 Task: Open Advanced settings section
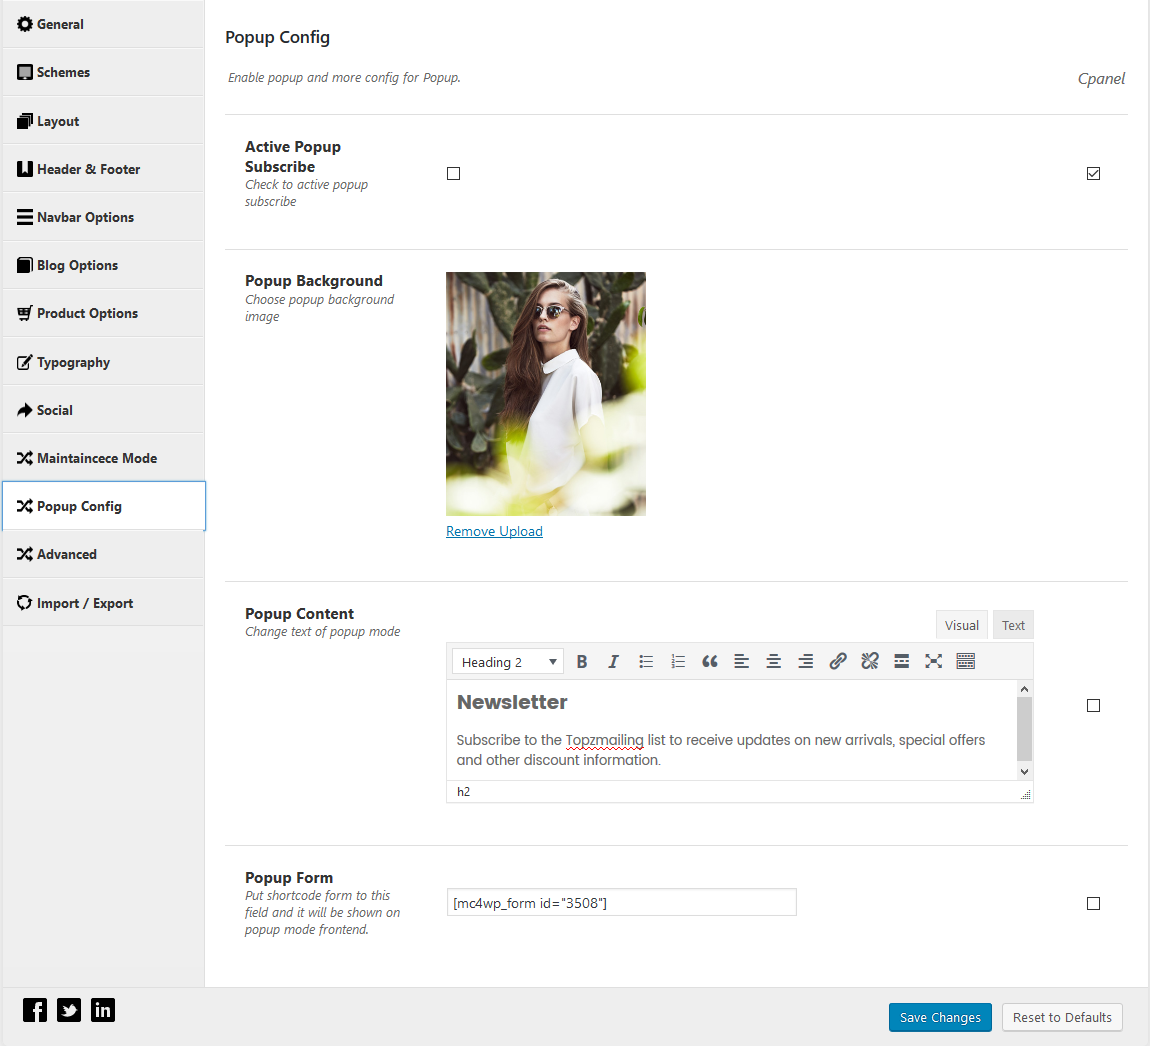(103, 554)
